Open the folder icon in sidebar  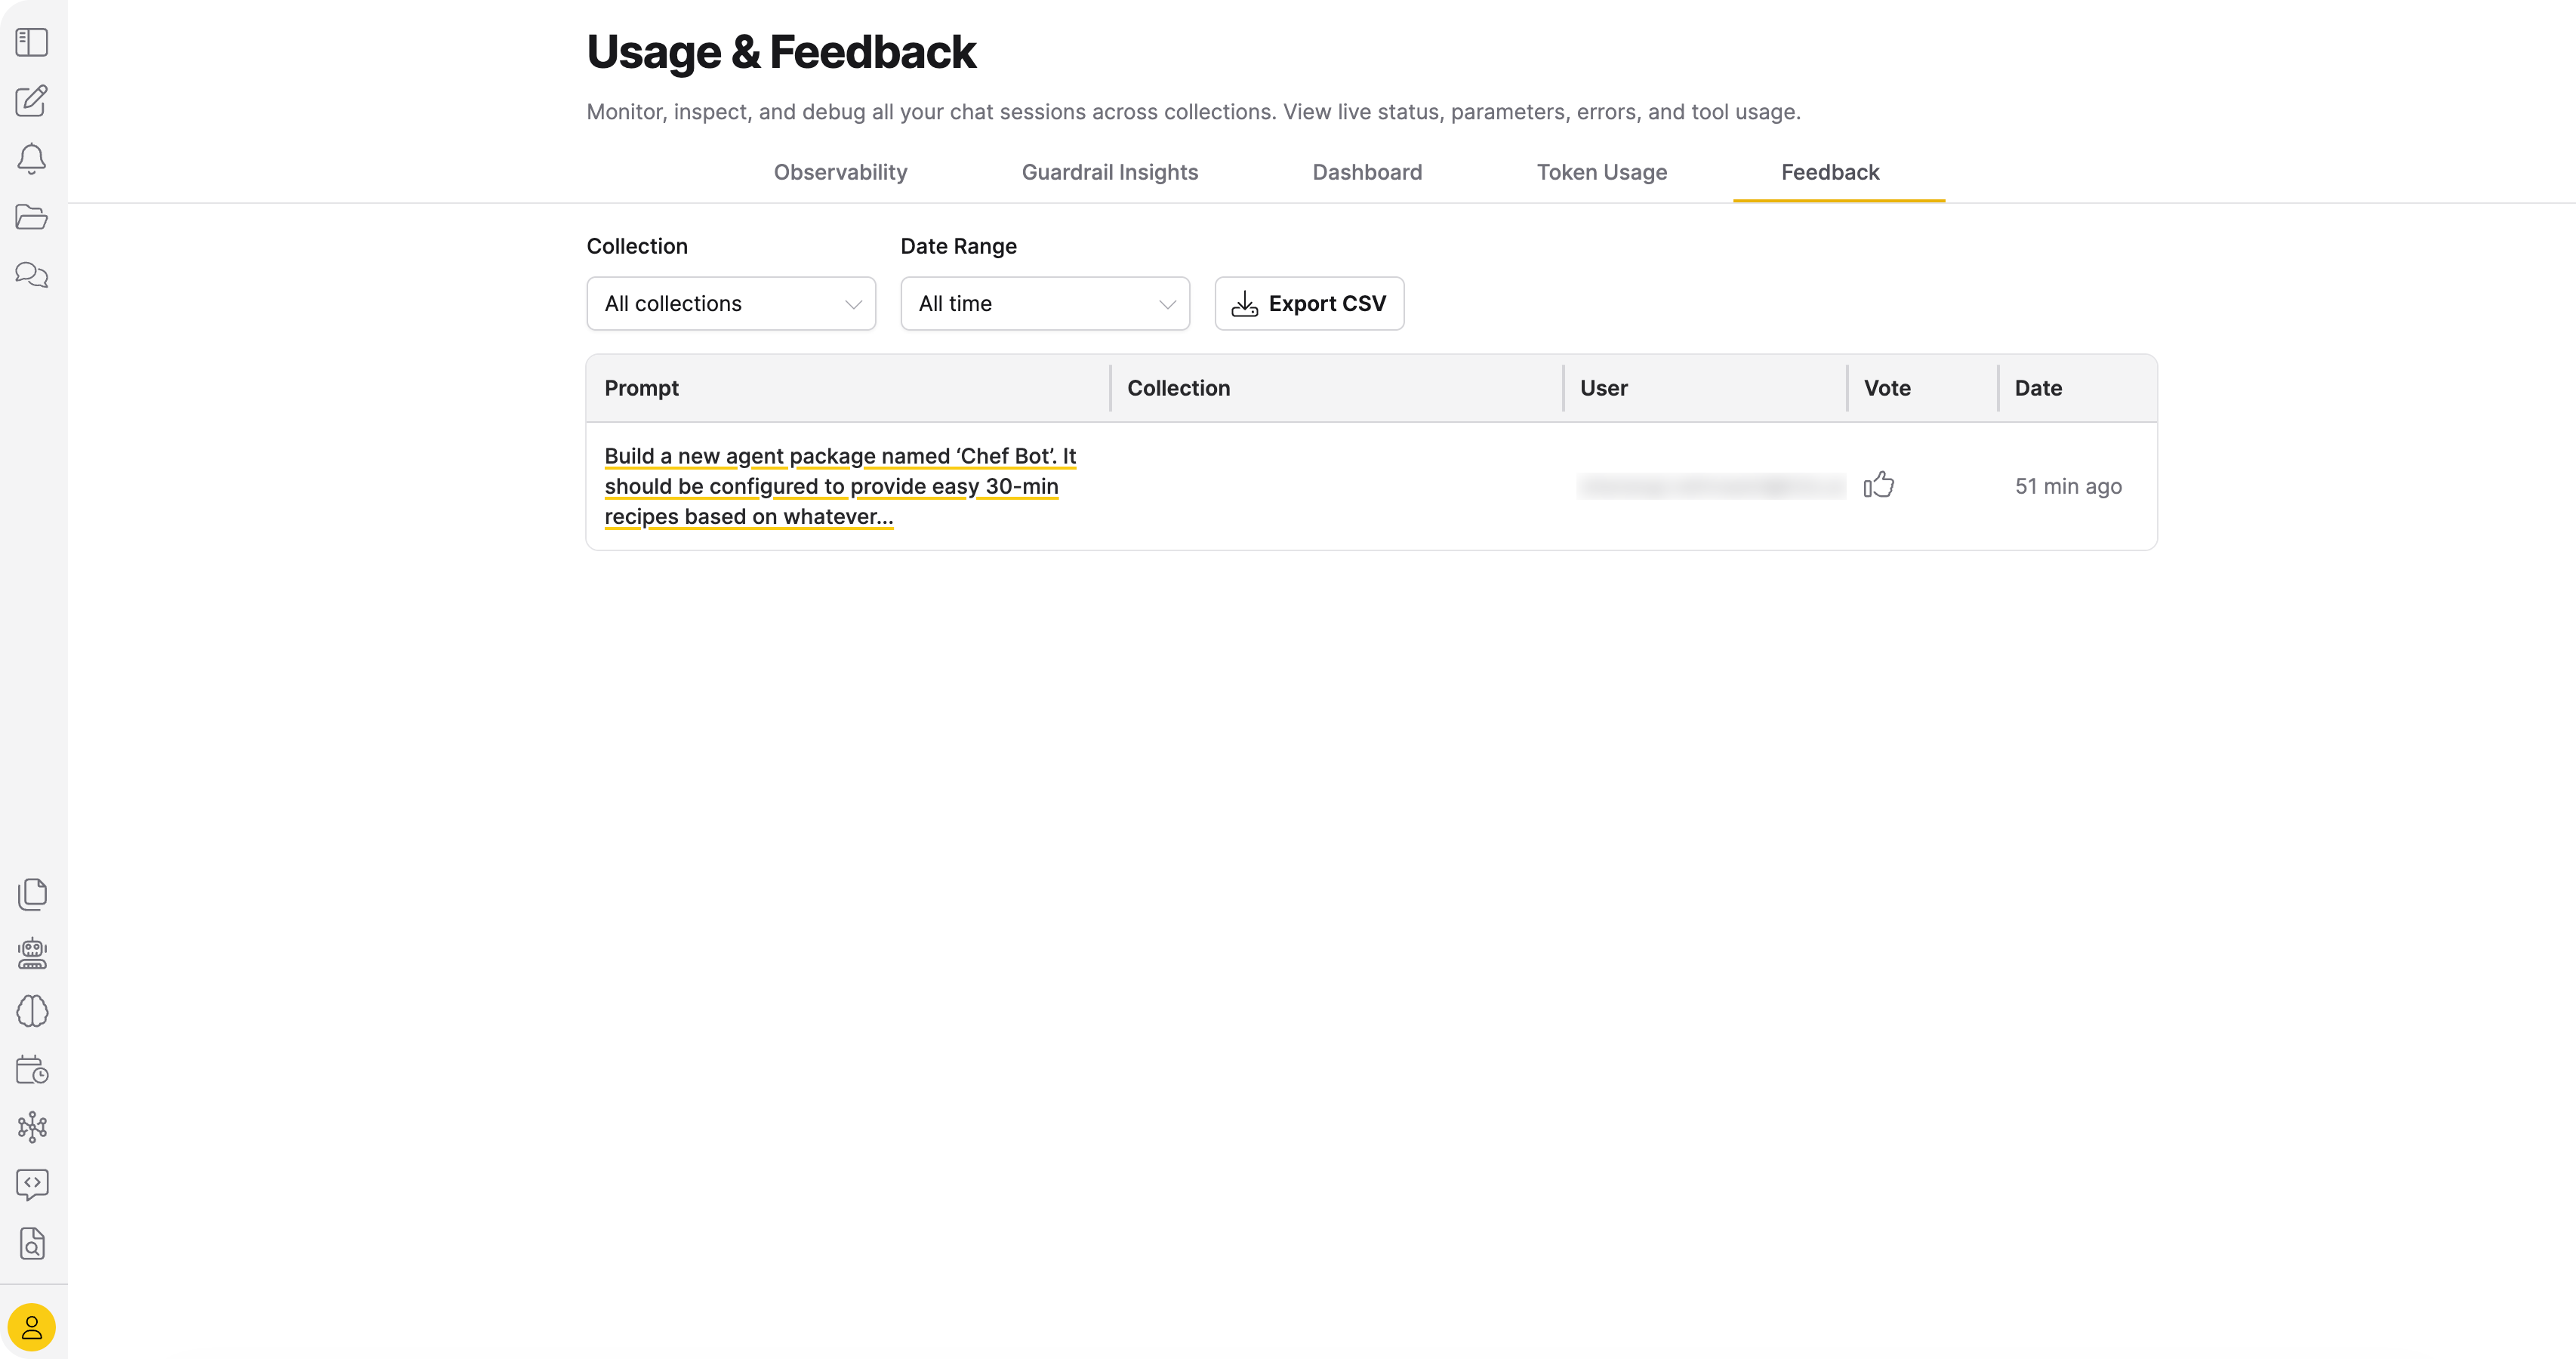point(32,217)
